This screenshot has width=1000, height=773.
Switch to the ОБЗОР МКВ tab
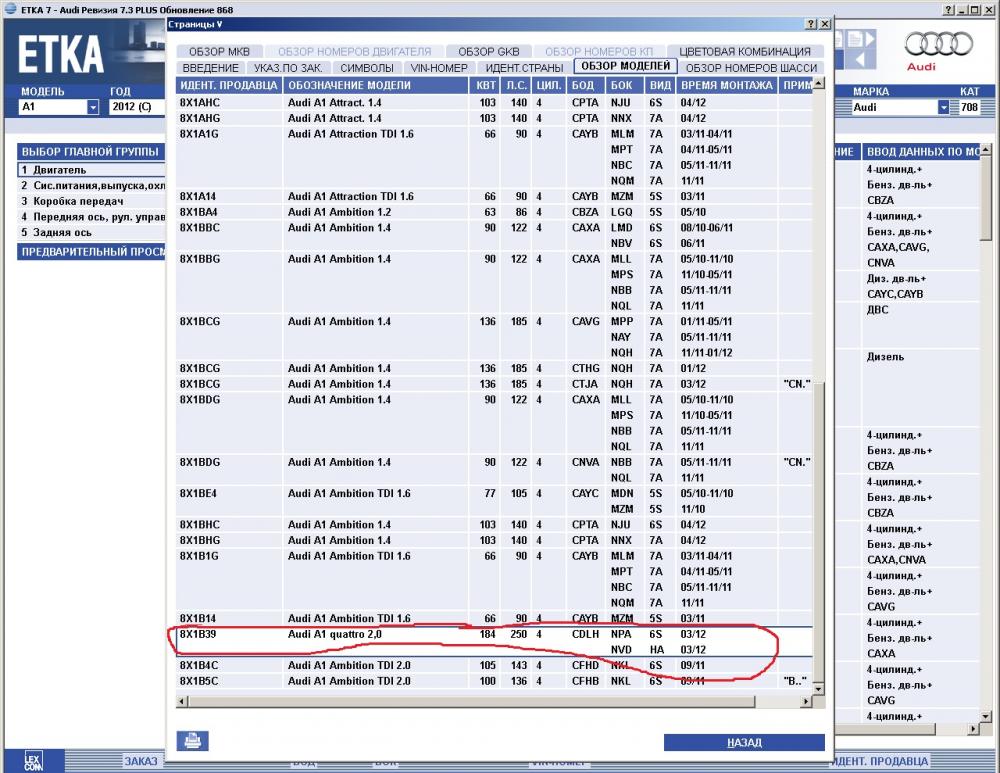click(x=219, y=52)
